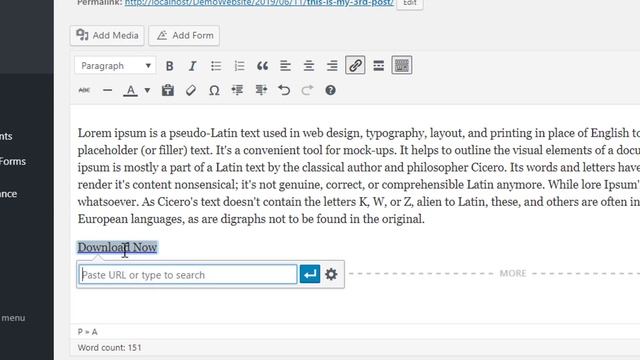Viewport: 640px width, 360px height.
Task: Align text left
Action: [x=285, y=66]
